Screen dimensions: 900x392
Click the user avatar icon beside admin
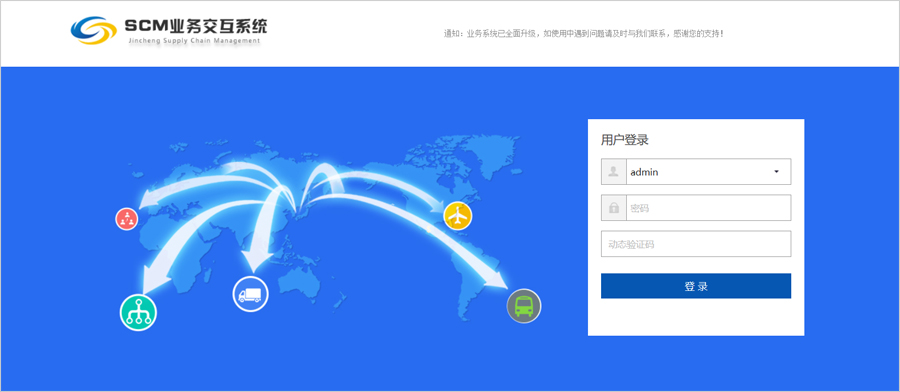(614, 172)
